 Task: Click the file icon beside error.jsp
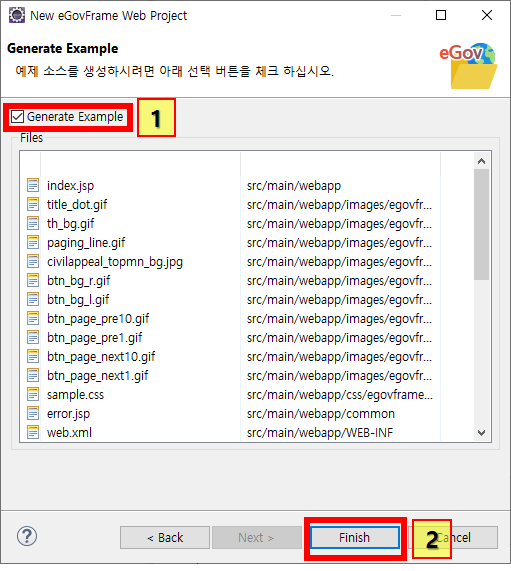pos(33,413)
